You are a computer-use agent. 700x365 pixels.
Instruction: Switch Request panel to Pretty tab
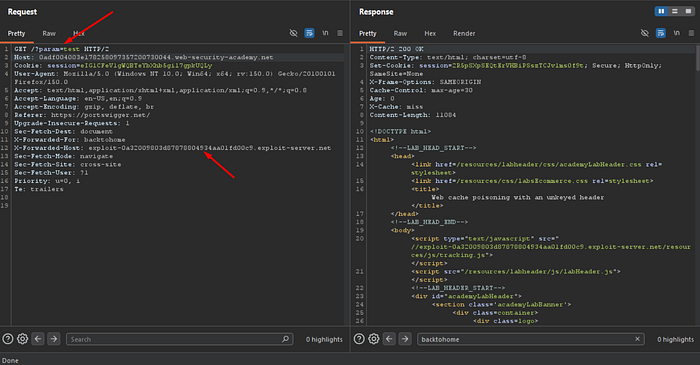tap(17, 33)
